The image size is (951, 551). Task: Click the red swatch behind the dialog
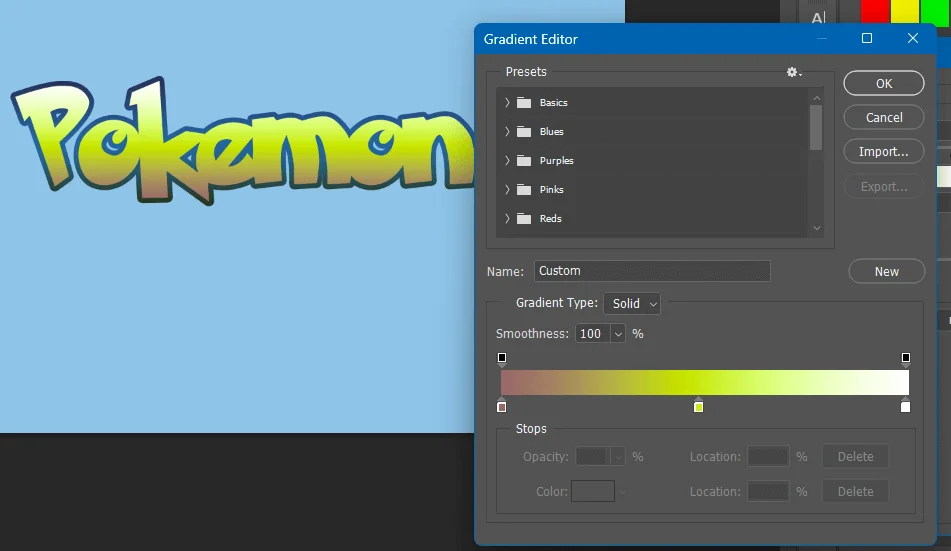tap(875, 12)
